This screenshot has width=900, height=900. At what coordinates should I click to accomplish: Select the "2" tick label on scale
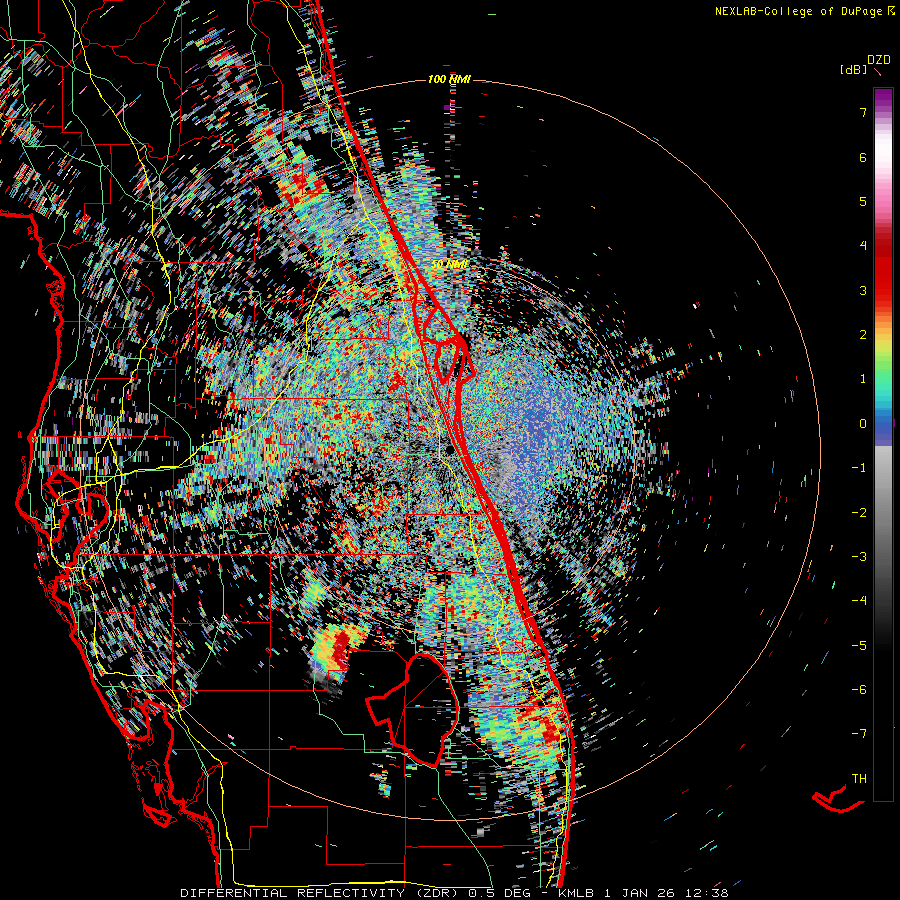pyautogui.click(x=863, y=335)
